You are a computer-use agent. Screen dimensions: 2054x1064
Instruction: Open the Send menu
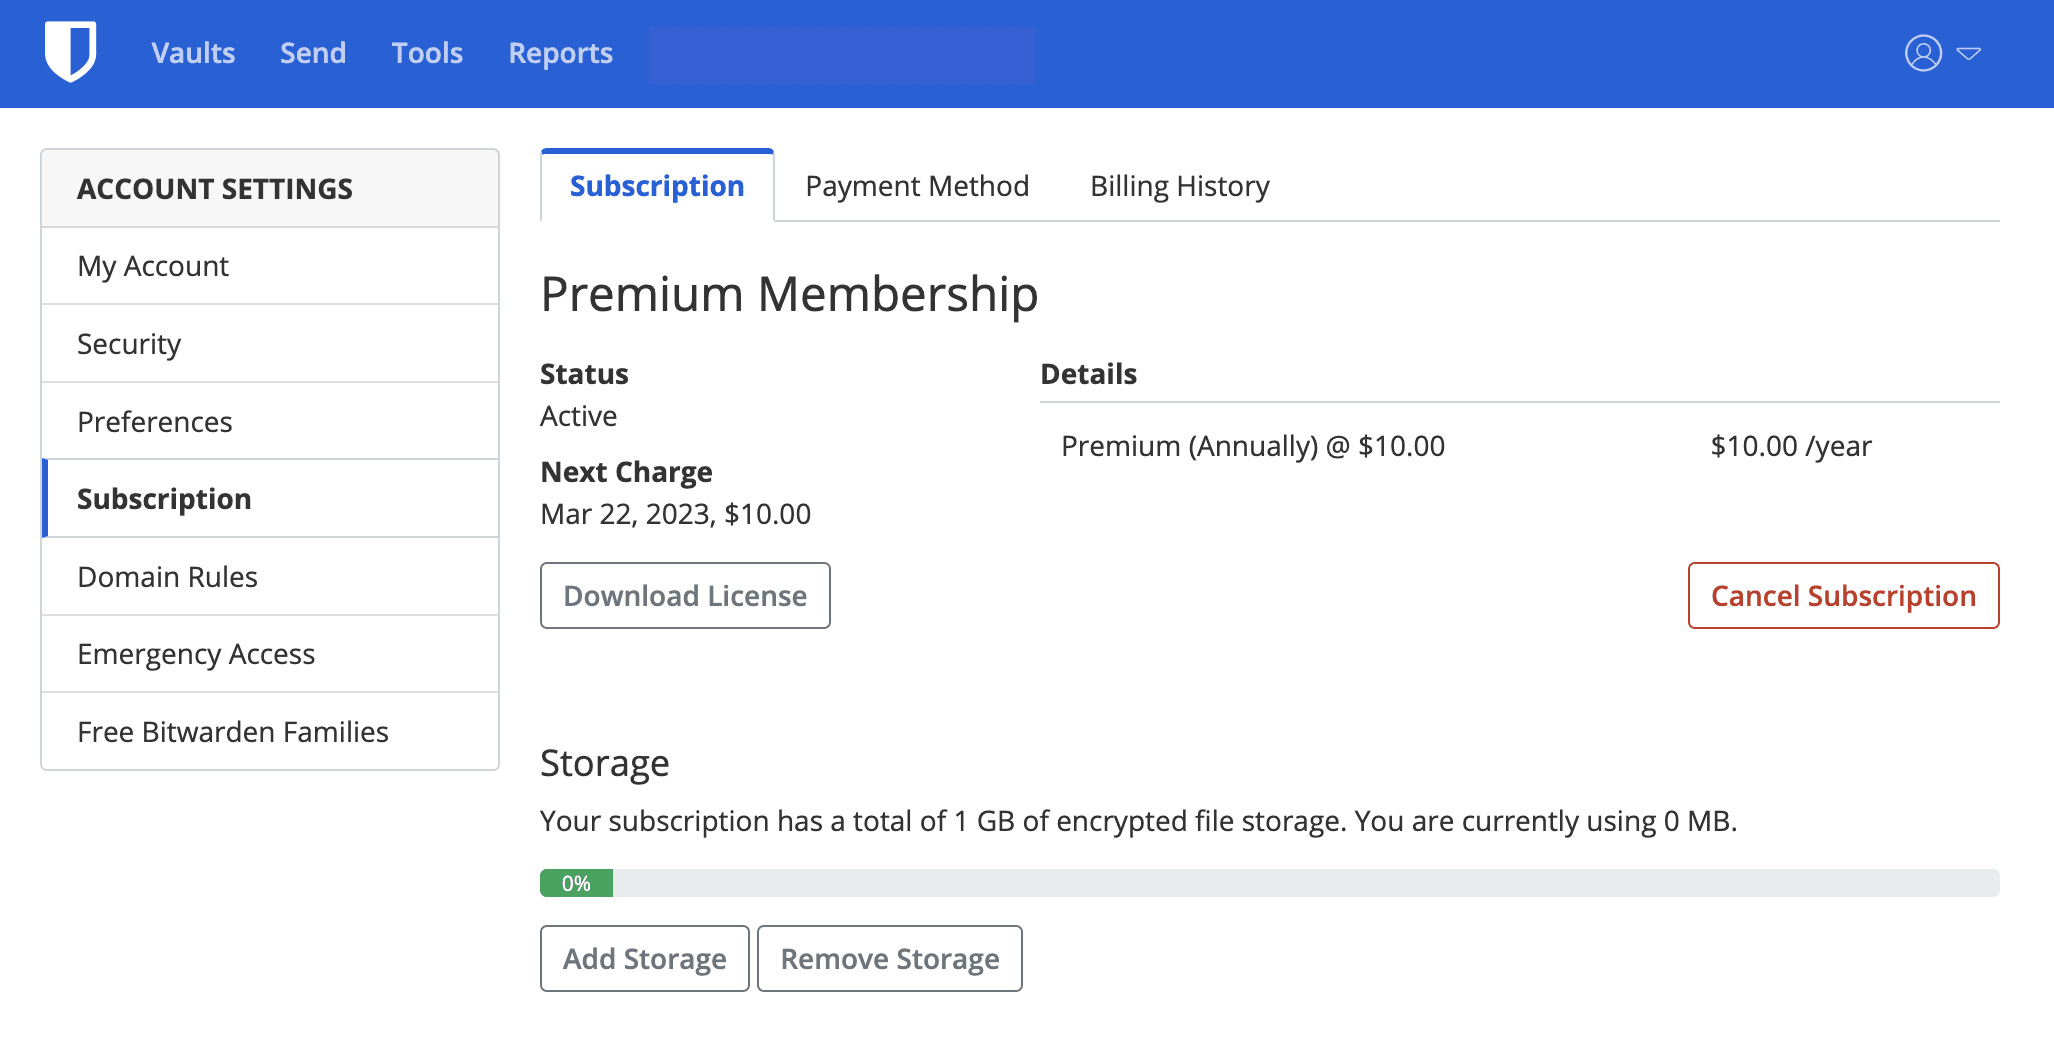[x=312, y=53]
